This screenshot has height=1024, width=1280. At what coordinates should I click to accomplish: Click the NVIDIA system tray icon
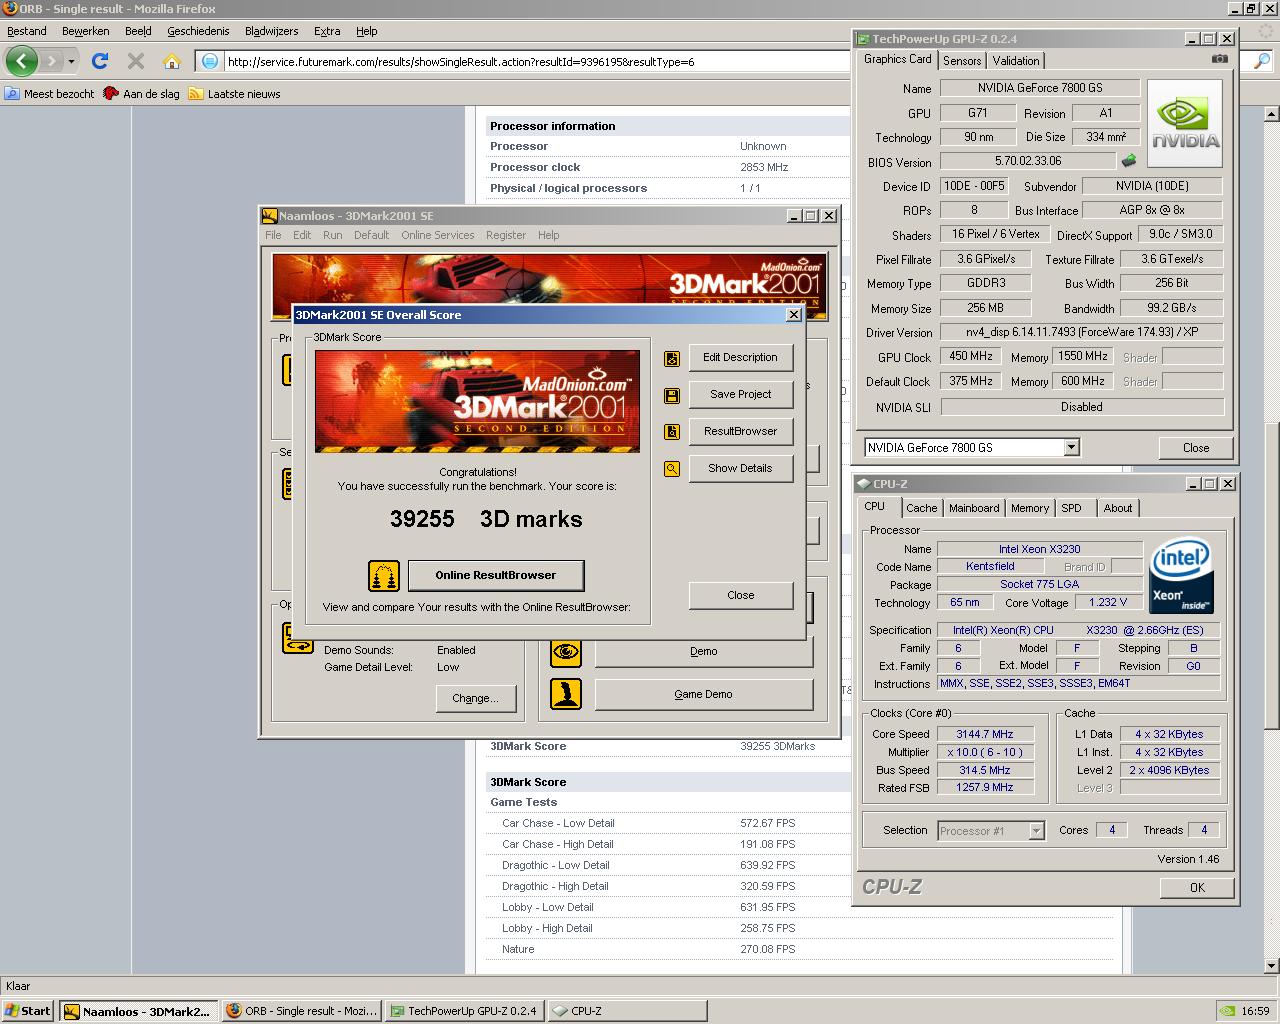coord(1227,1011)
